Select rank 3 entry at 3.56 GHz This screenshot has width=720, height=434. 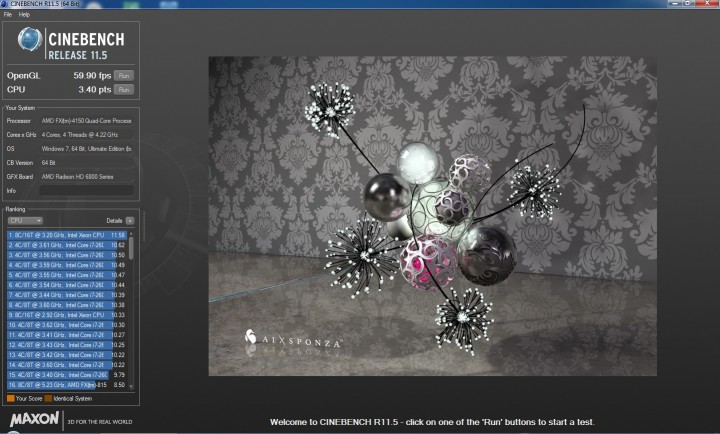click(67, 255)
